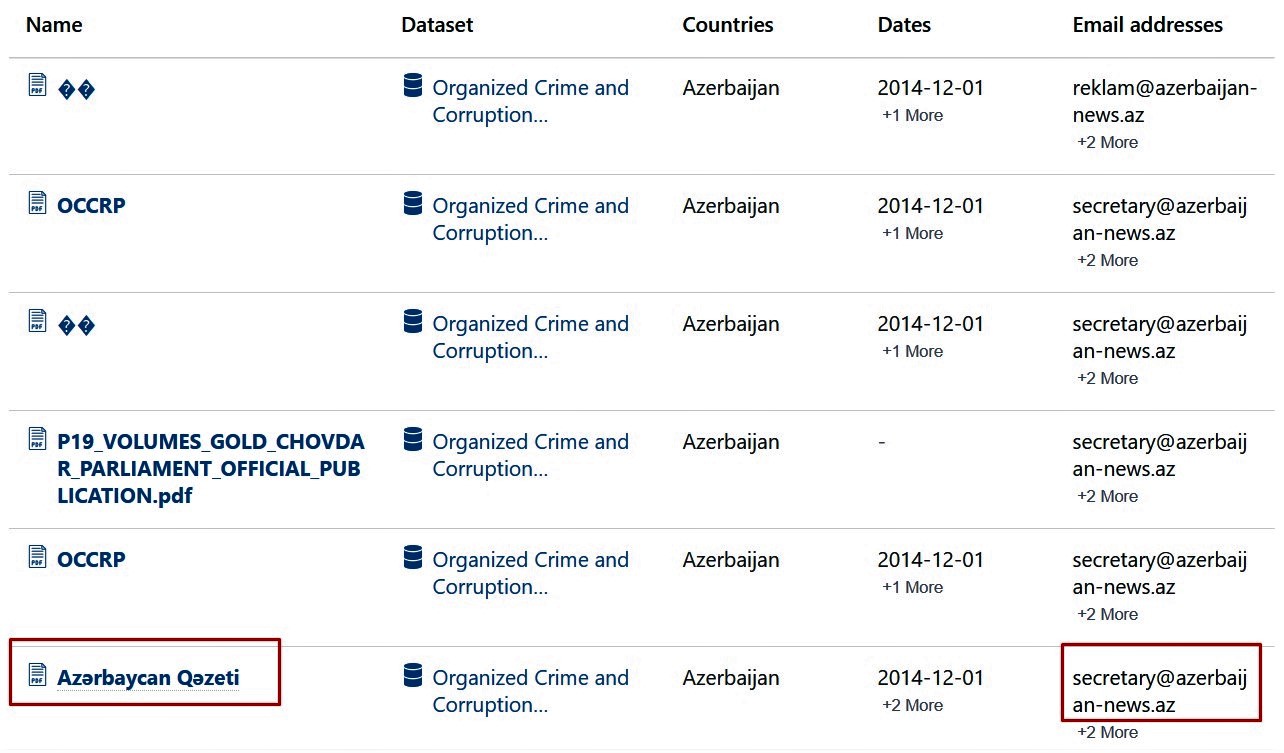Open the Azərbaycan Qəzeti document link
Image resolution: width=1284 pixels, height=753 pixels.
148,678
